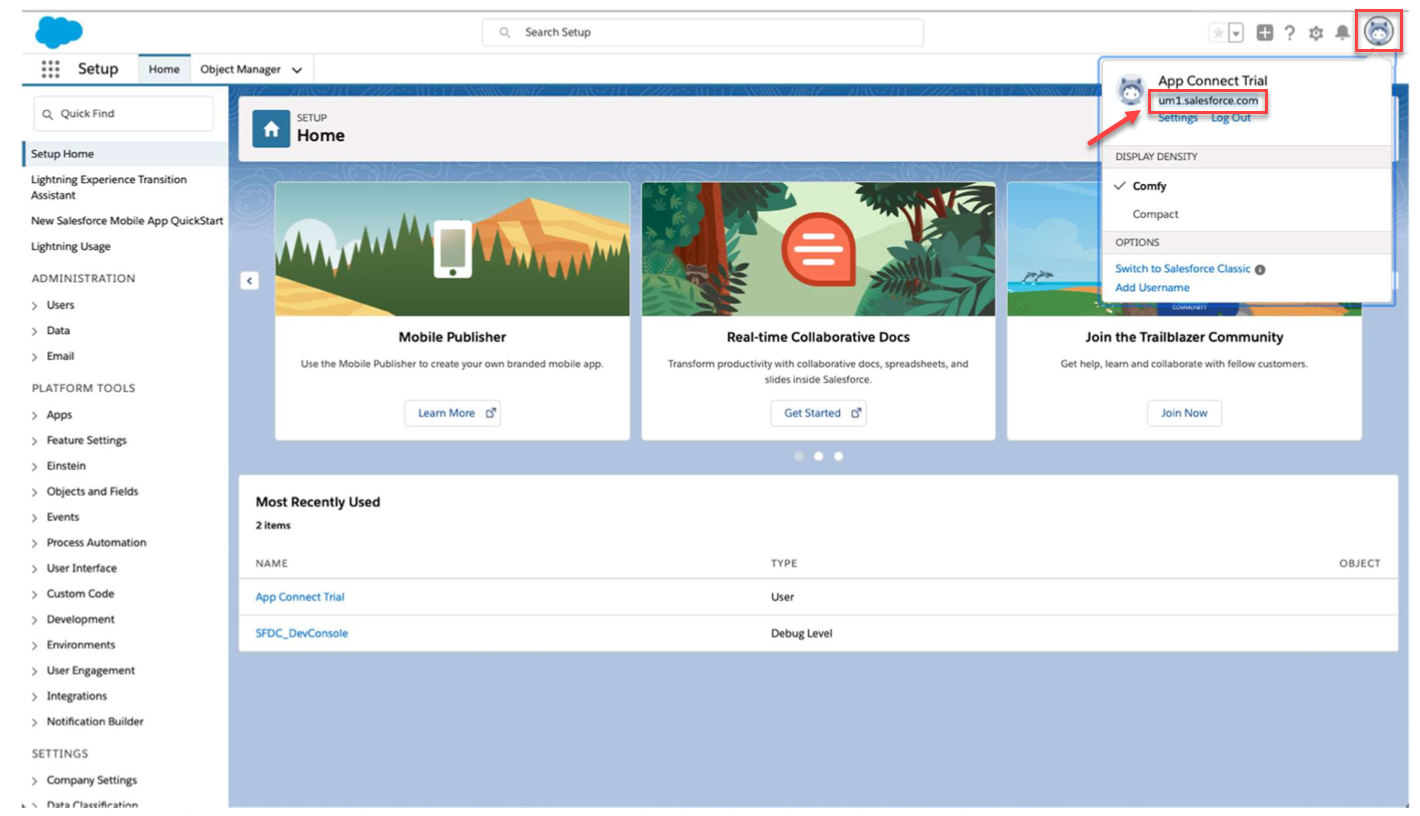Screen dimensions: 1420x816
Task: Open the App Launcher grid icon
Action: (x=50, y=69)
